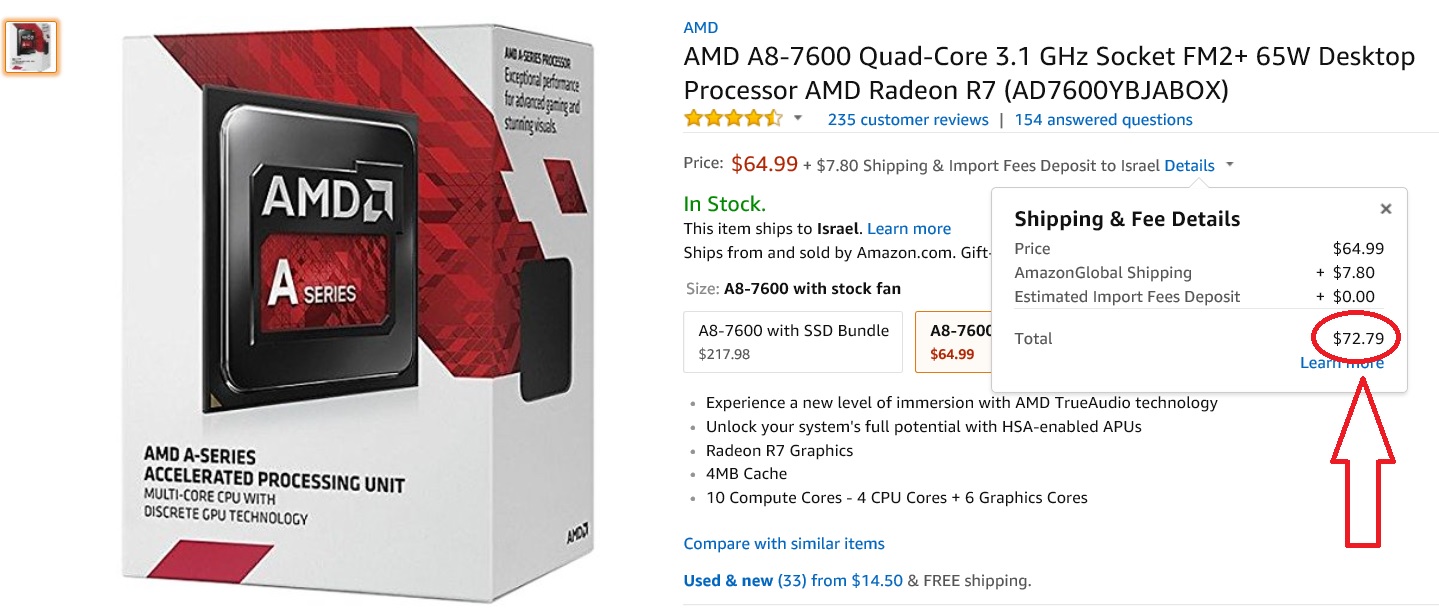Expand the star rating dropdown arrow
The height and width of the screenshot is (609, 1439).
(x=798, y=119)
